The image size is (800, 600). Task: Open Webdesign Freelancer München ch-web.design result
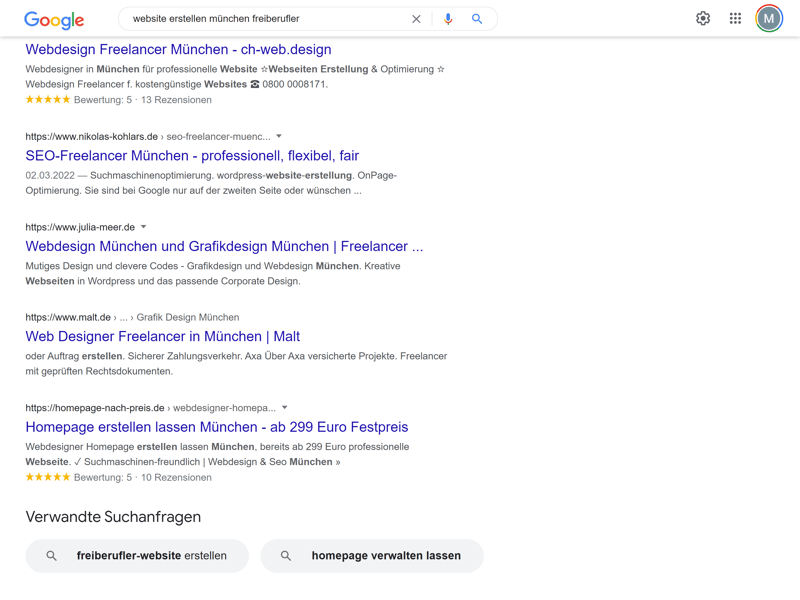pyautogui.click(x=178, y=49)
